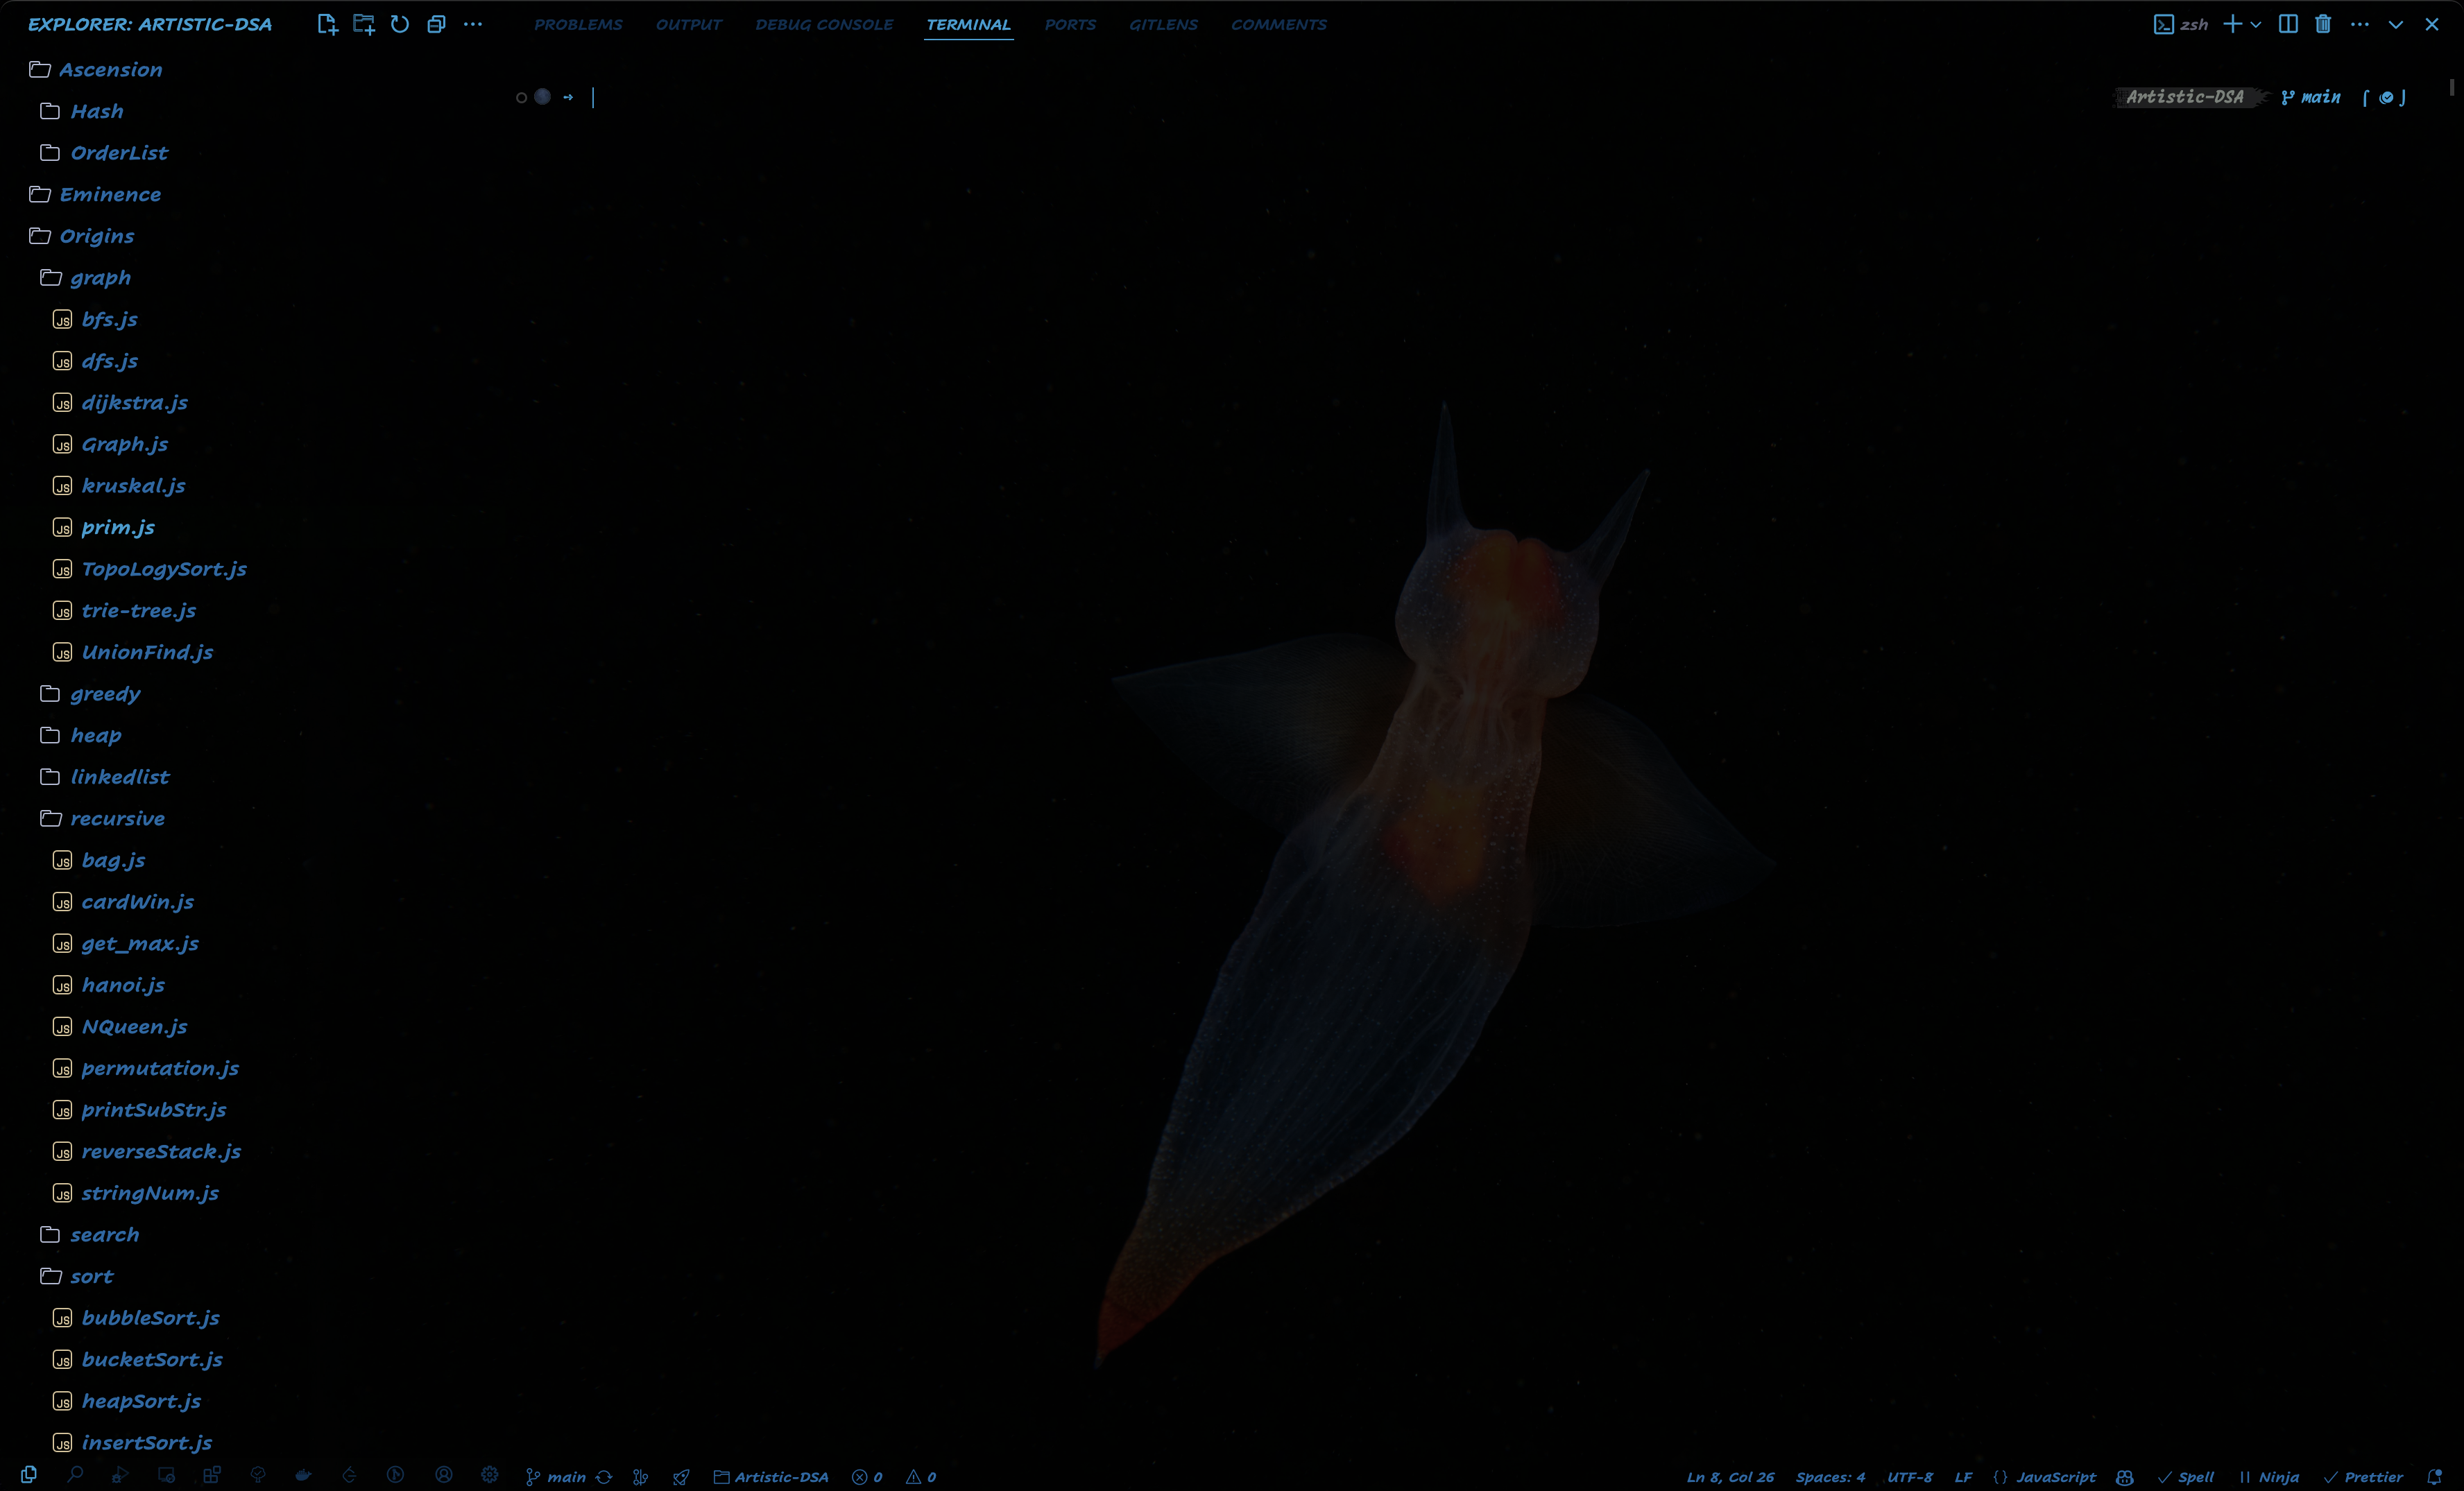Click the New File icon in Explorer
The height and width of the screenshot is (1491, 2464).
pos(327,24)
